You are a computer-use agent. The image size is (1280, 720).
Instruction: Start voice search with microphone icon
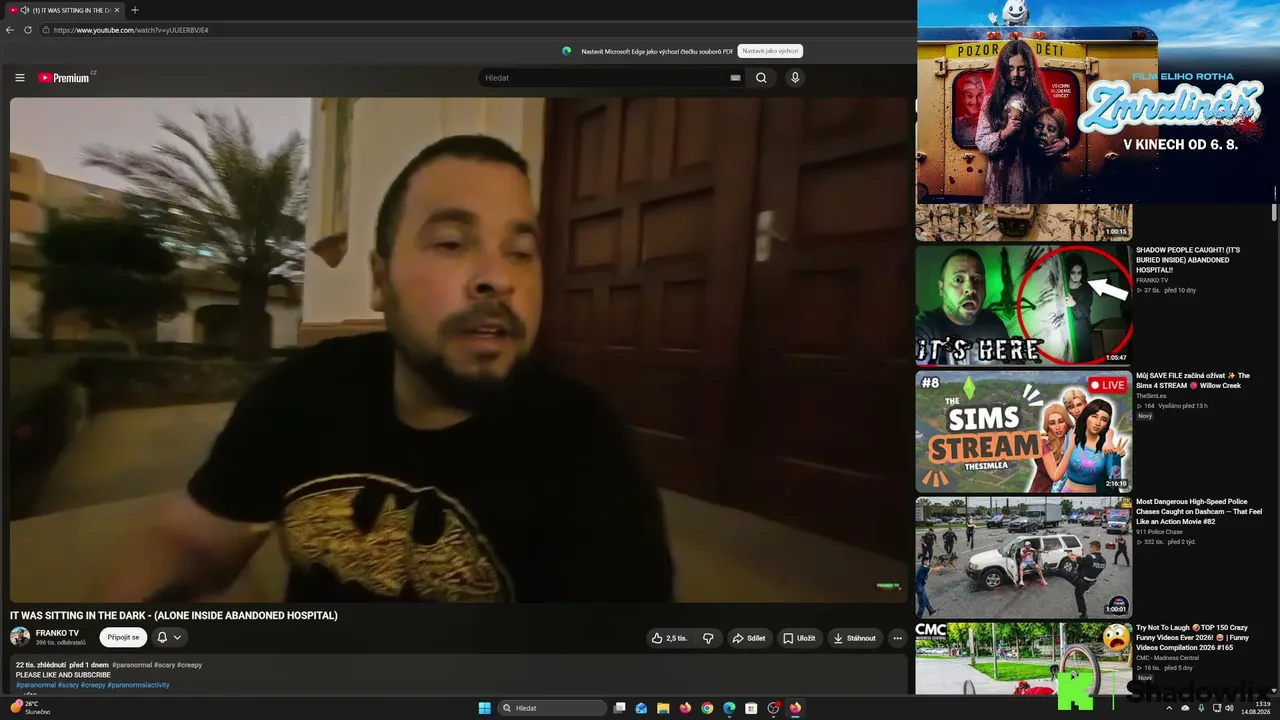click(795, 78)
